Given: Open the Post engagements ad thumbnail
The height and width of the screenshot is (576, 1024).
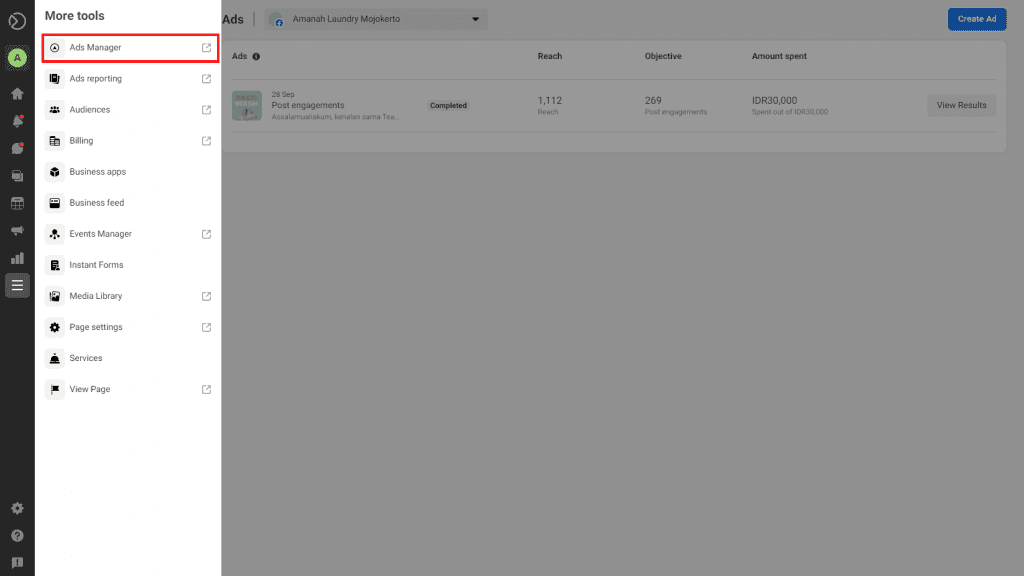Looking at the screenshot, I should (x=247, y=106).
